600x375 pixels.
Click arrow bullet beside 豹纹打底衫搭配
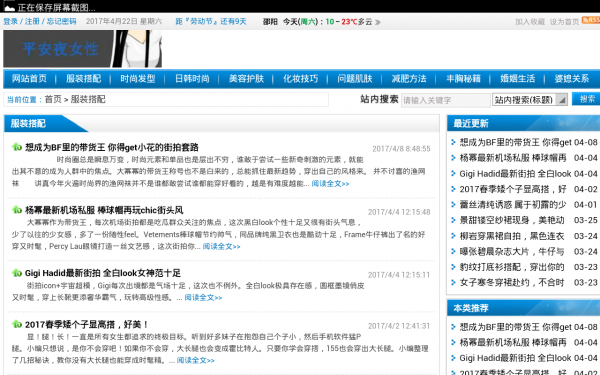[x=453, y=267]
